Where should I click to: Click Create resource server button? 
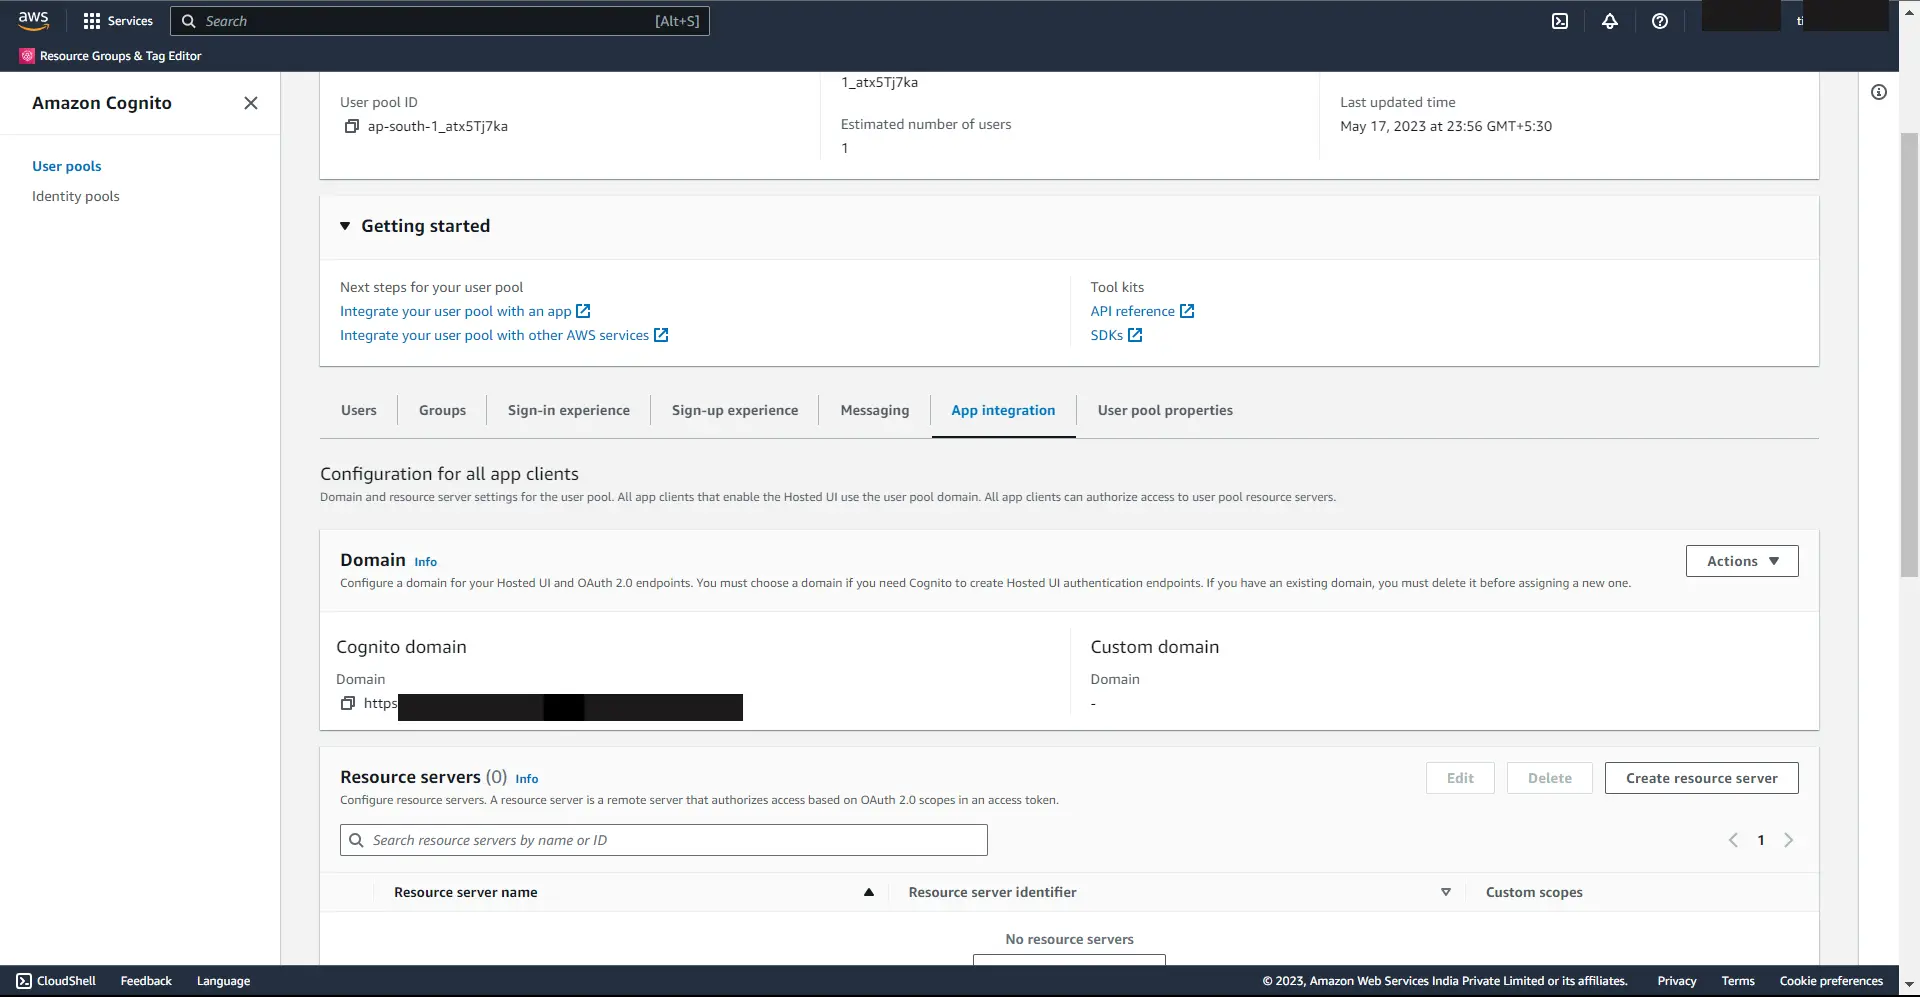(x=1702, y=778)
